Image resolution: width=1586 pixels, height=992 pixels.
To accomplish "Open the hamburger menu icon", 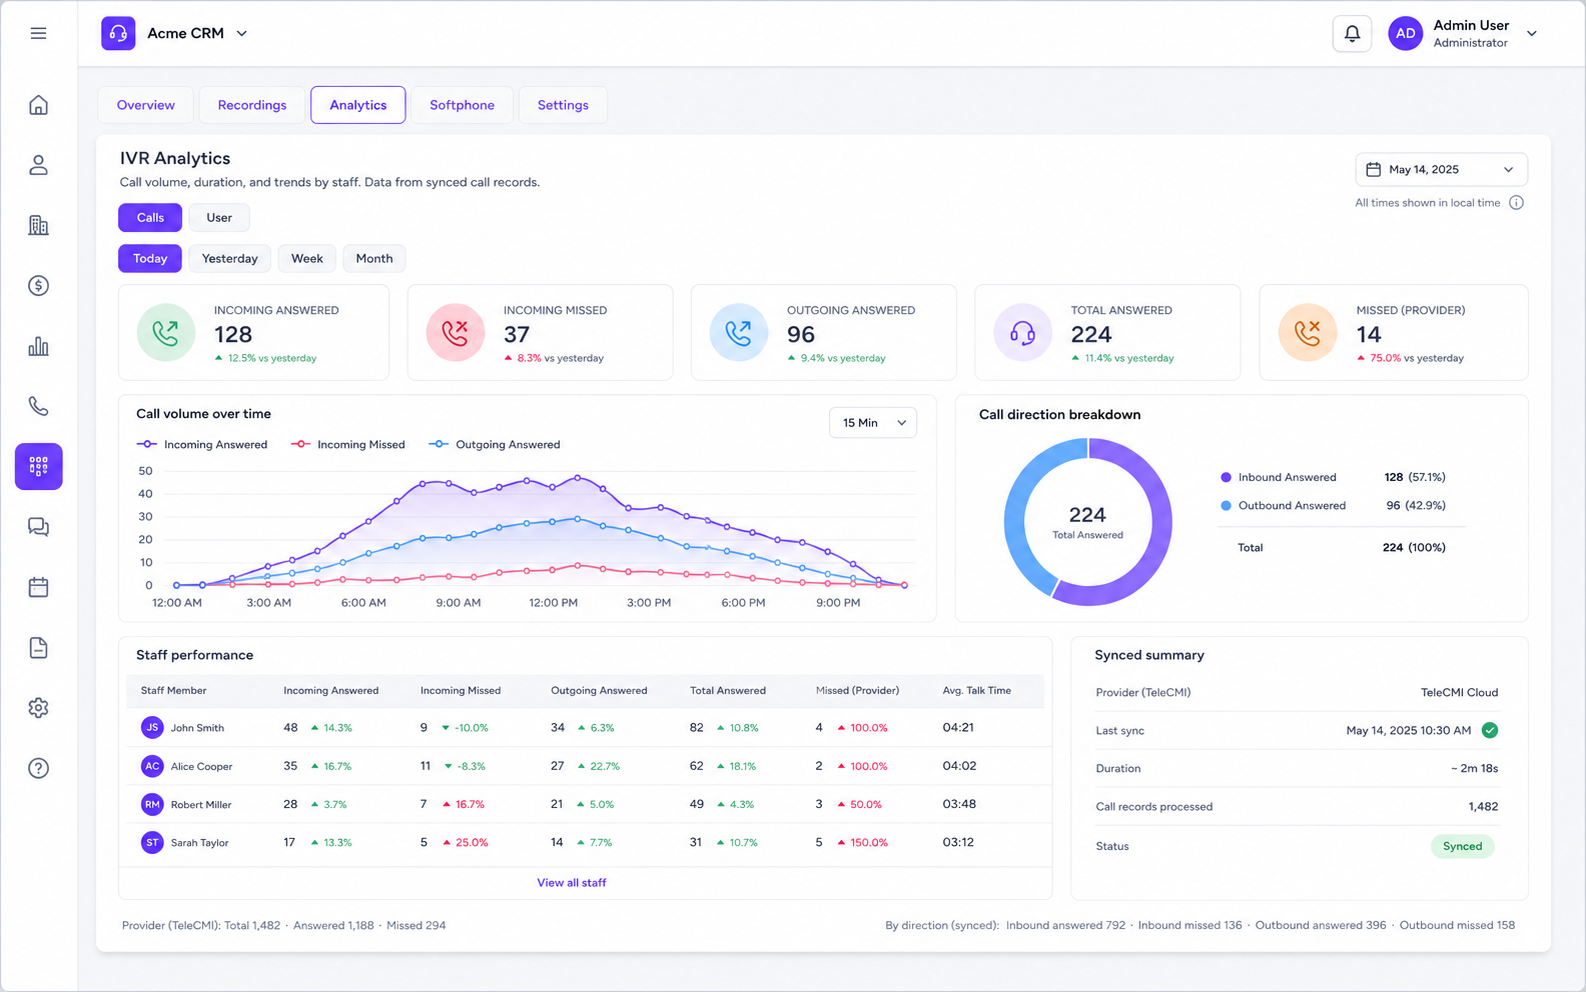I will pyautogui.click(x=38, y=33).
